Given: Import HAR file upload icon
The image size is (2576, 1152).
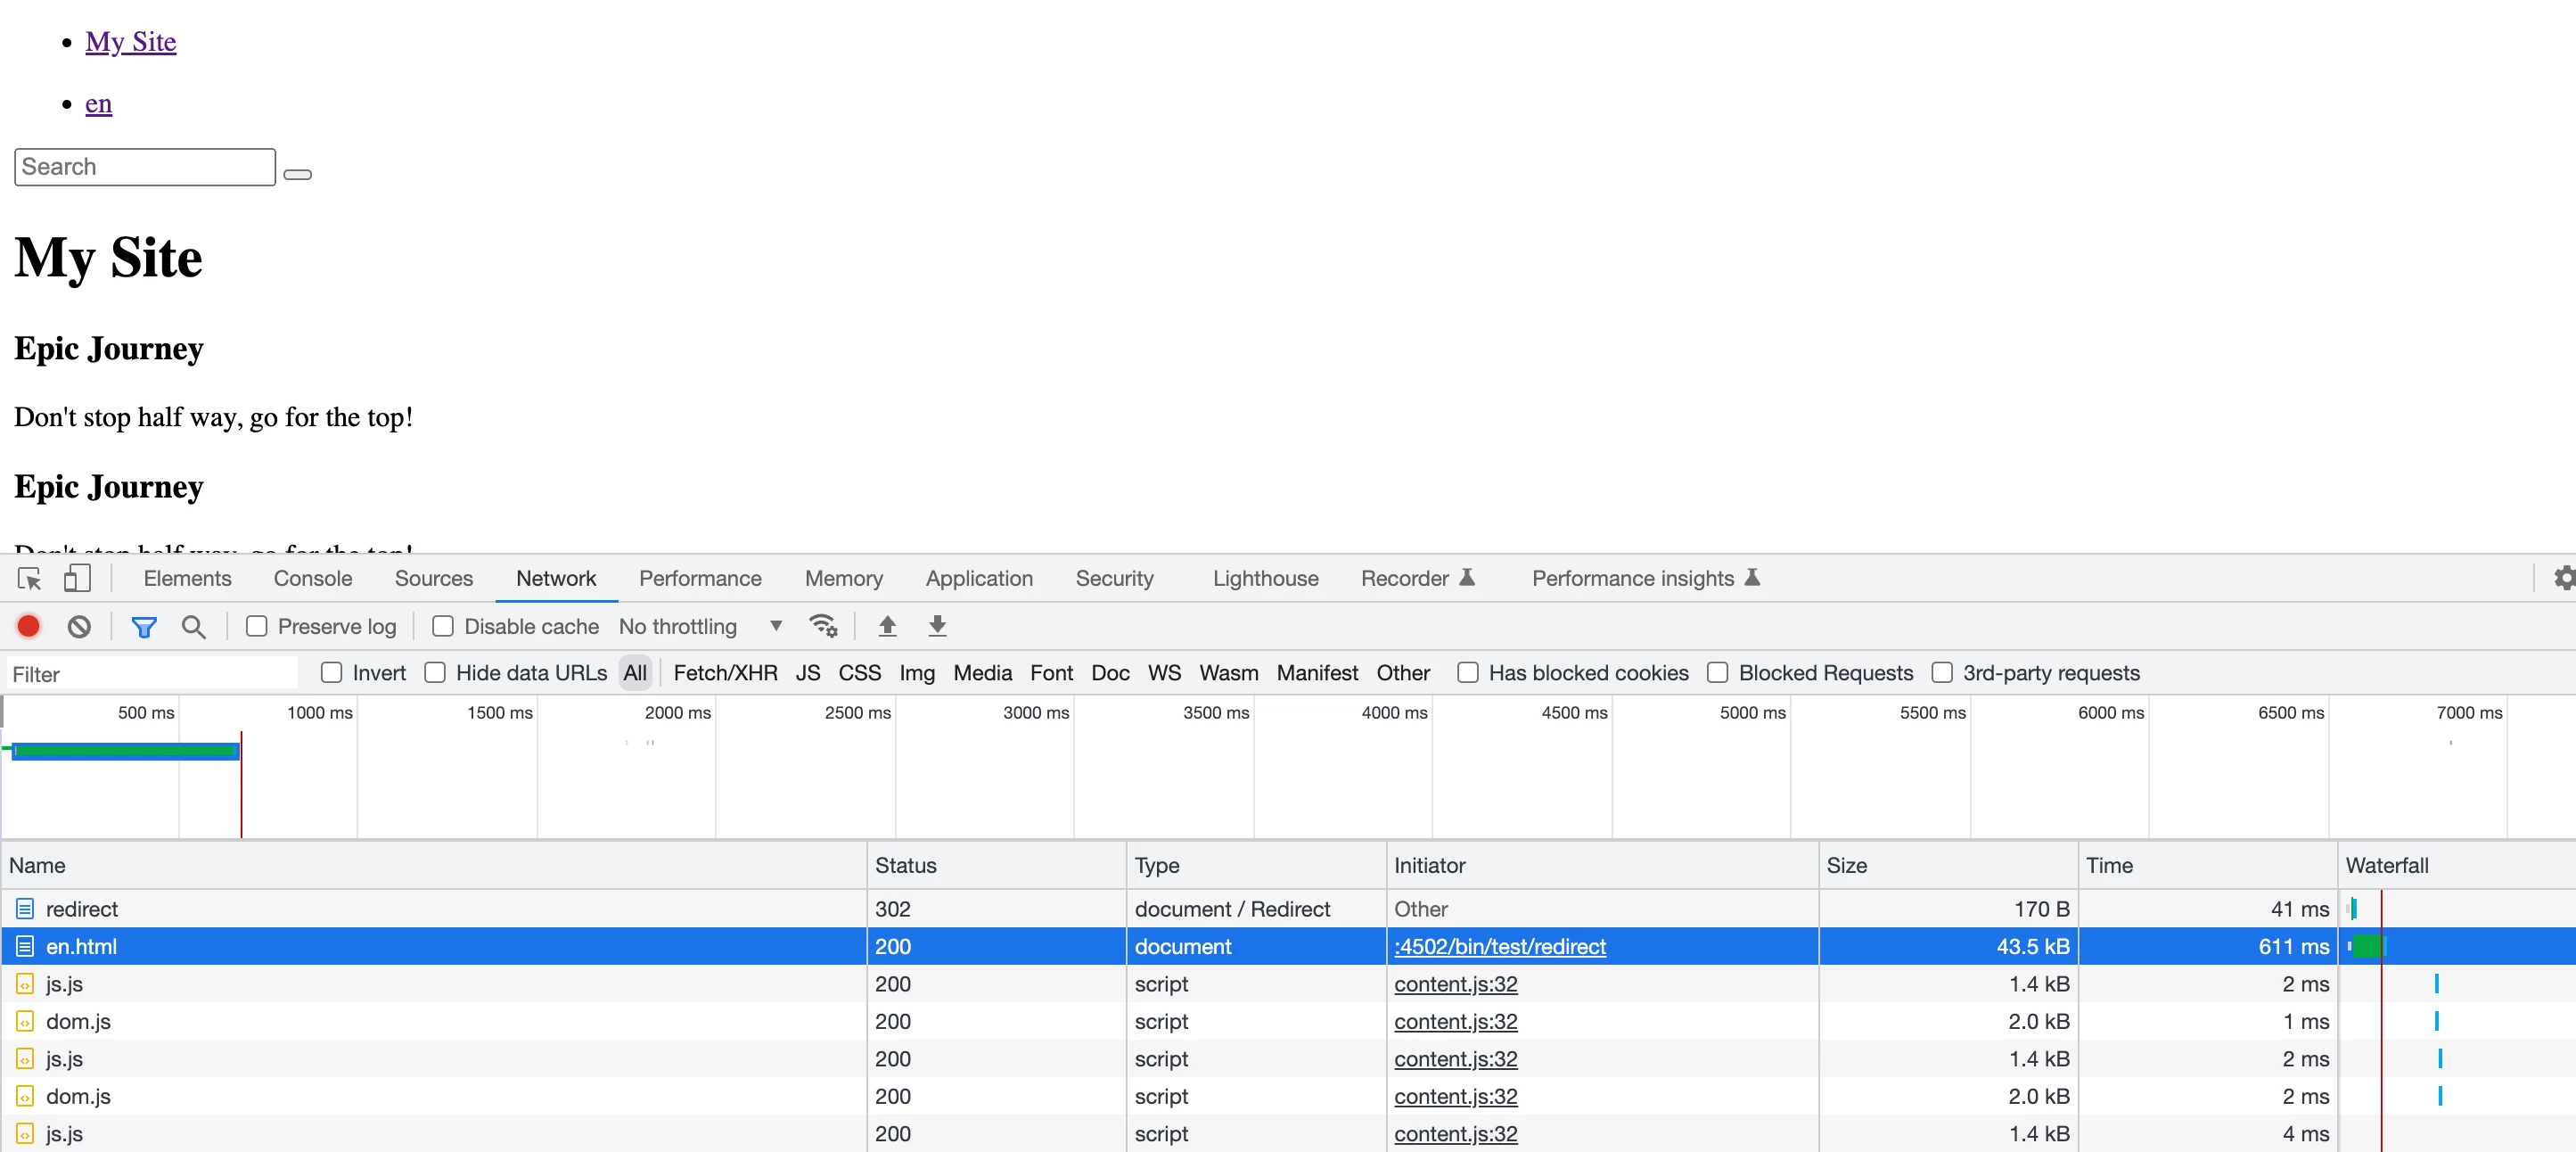Looking at the screenshot, I should pos(887,627).
